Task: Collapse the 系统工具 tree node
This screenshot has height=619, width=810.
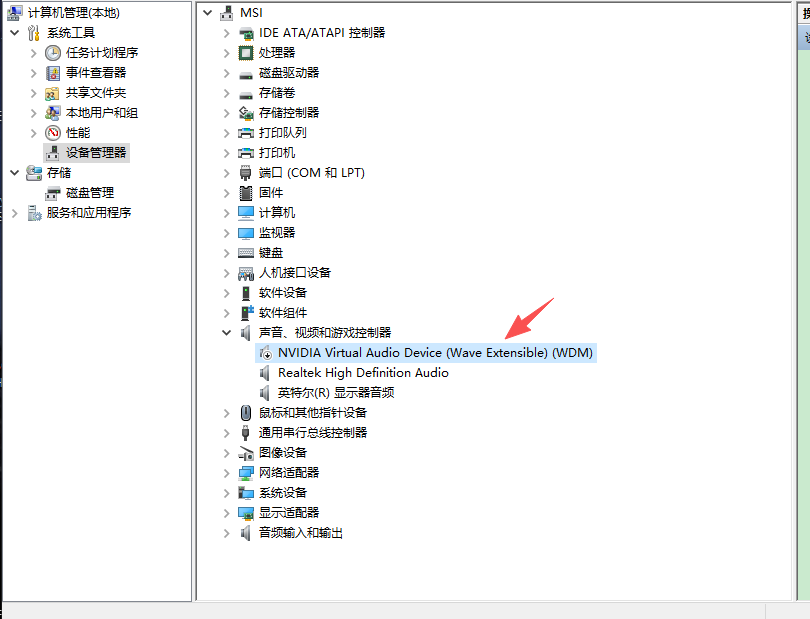Action: (x=14, y=33)
